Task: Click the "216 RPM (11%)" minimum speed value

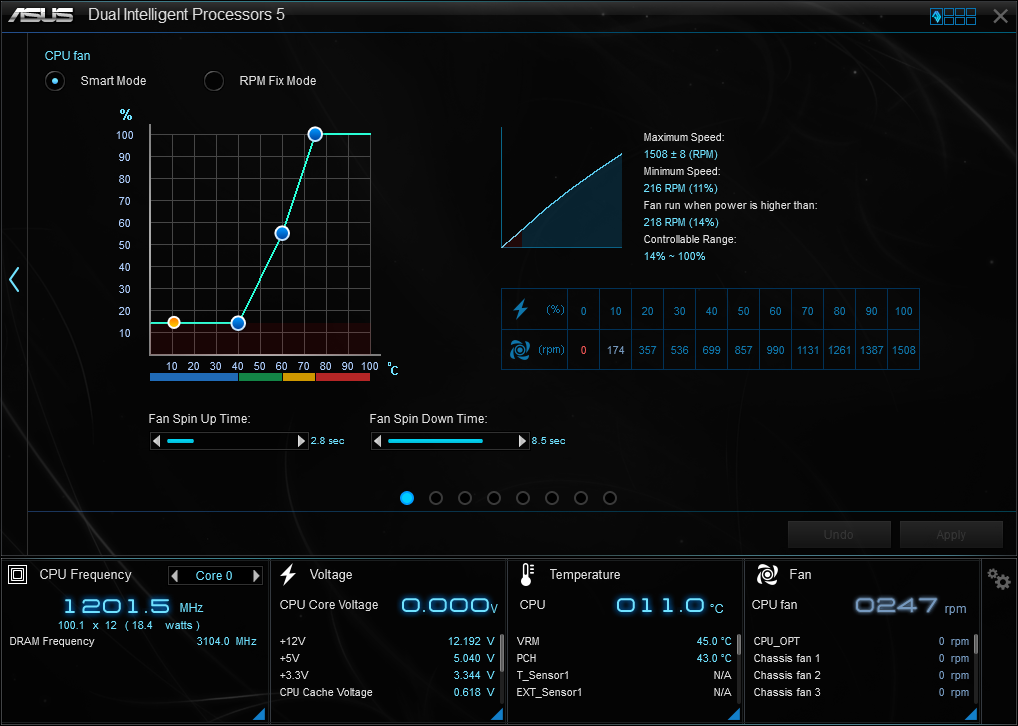Action: click(680, 188)
